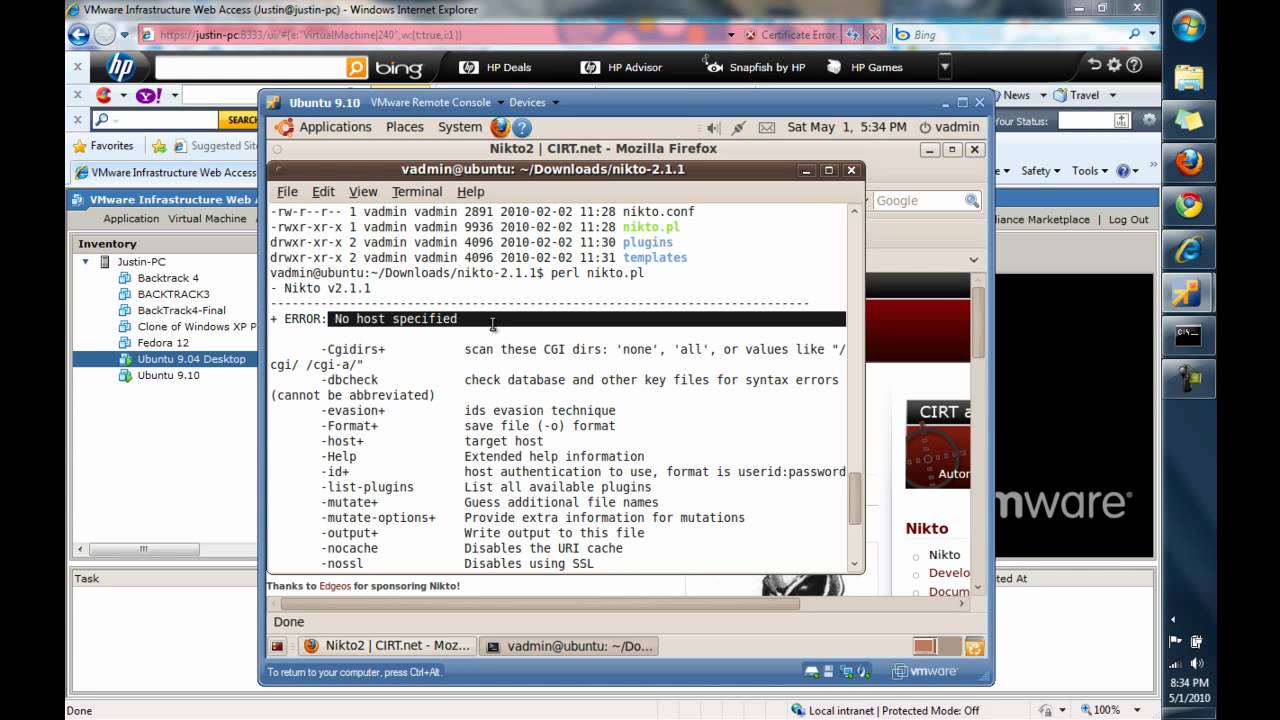
Task: Select Fedora 12 virtual machine
Action: coord(154,343)
